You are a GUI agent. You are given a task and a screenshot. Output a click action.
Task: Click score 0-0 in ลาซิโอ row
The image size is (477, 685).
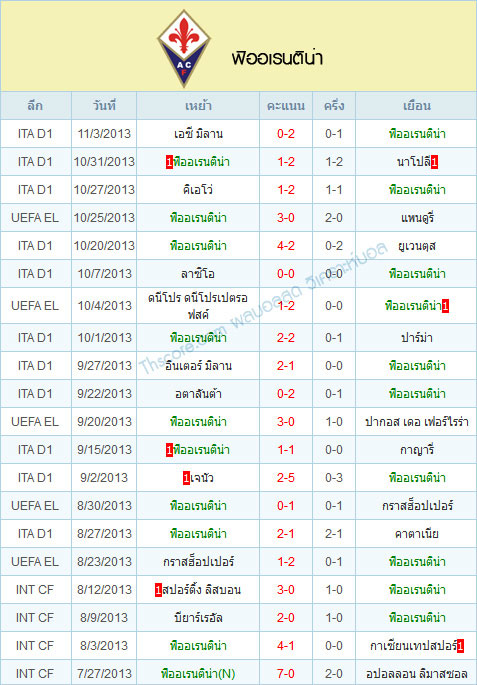point(286,273)
